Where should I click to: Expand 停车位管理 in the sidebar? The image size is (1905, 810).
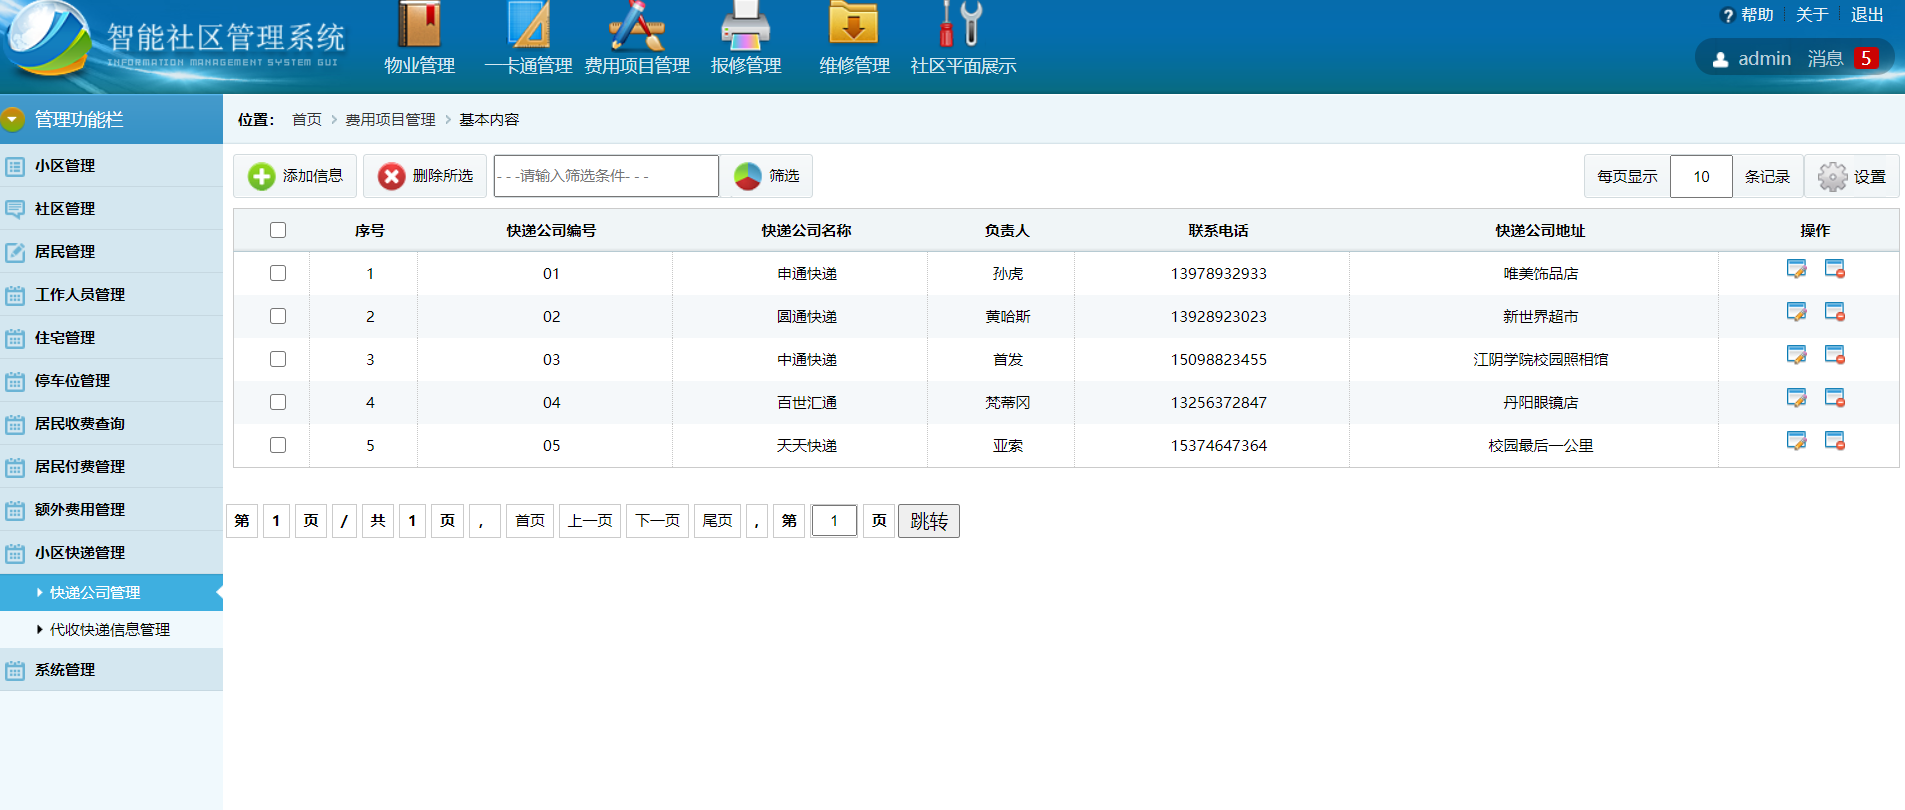tap(111, 381)
